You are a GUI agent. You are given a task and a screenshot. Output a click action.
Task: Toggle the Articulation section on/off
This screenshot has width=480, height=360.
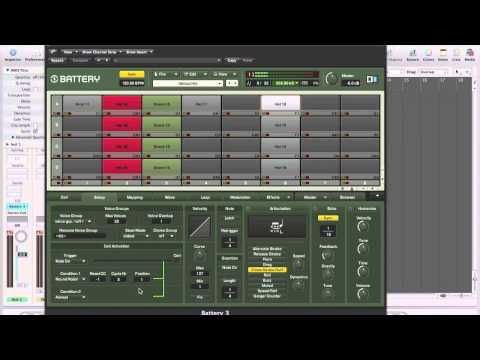click(248, 209)
